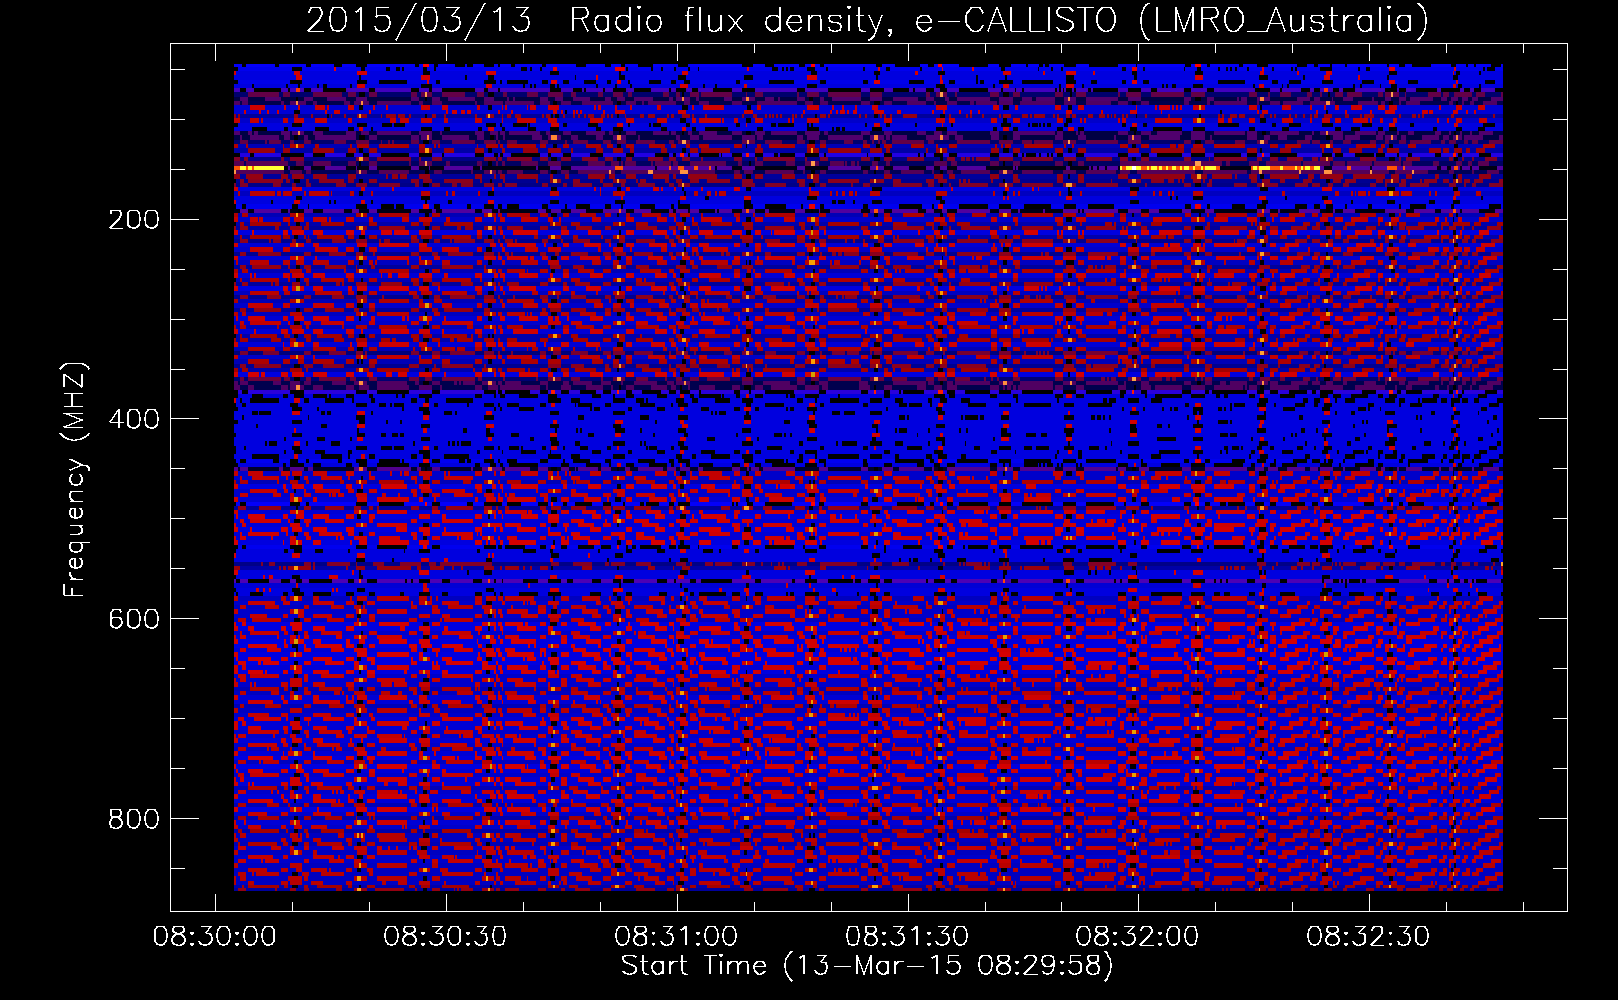Click the 800 frequency tick label
Image resolution: width=1618 pixels, height=1000 pixels.
click(133, 819)
